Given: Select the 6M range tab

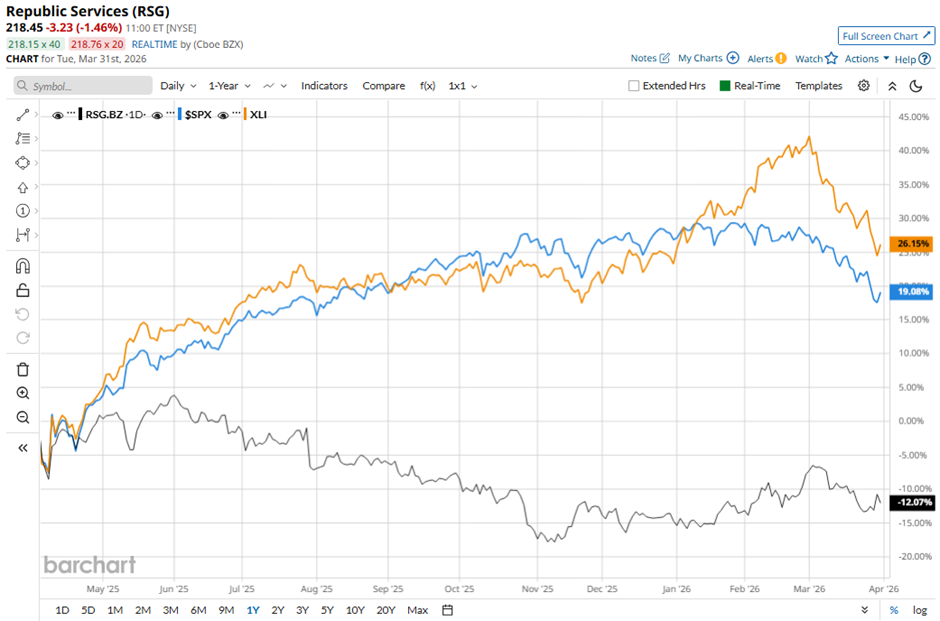Looking at the screenshot, I should tap(198, 610).
